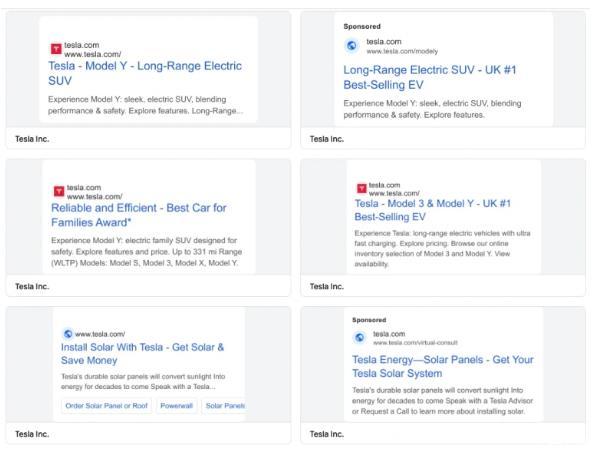The width and height of the screenshot is (592, 451).
Task: Click www.tesla.com/modely URL in sponsored ad
Action: coord(402,51)
